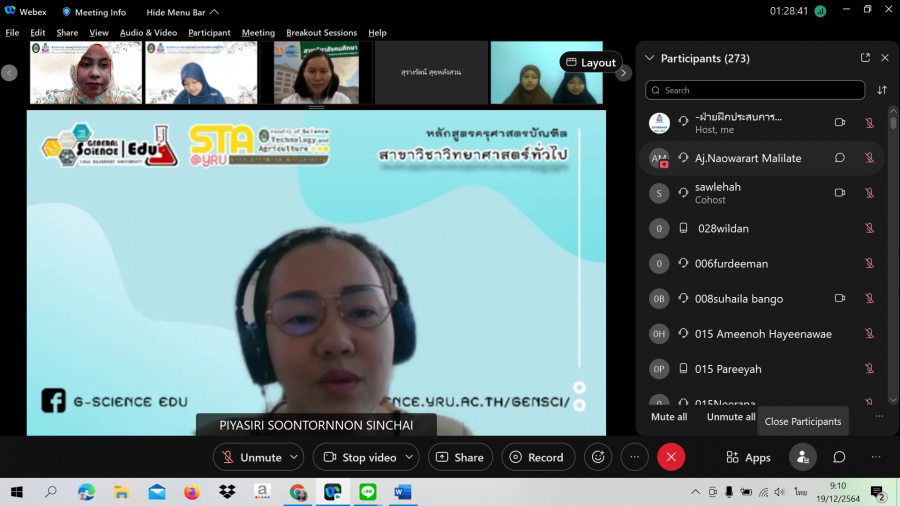Viewport: 900px width, 506px height.
Task: Toggle the Unmute microphone button
Action: [x=251, y=457]
